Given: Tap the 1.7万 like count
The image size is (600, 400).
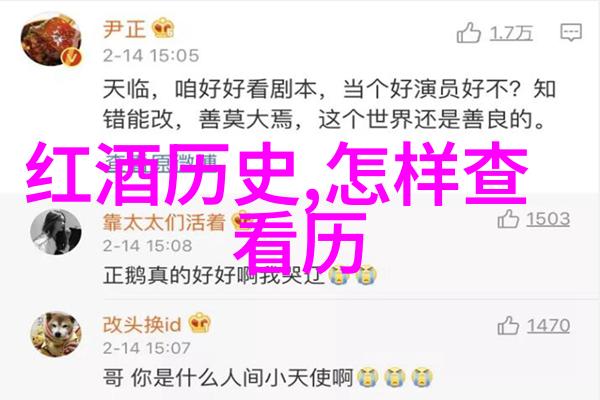Looking at the screenshot, I should (511, 33).
